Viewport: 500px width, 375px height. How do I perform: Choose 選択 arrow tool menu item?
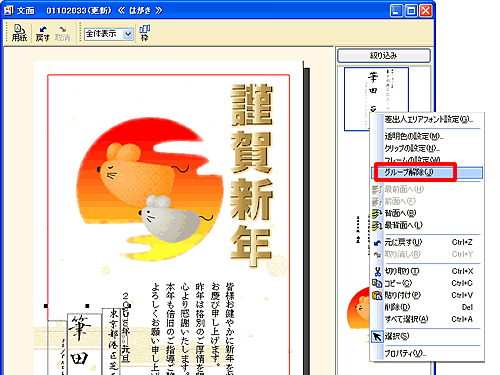click(x=427, y=336)
